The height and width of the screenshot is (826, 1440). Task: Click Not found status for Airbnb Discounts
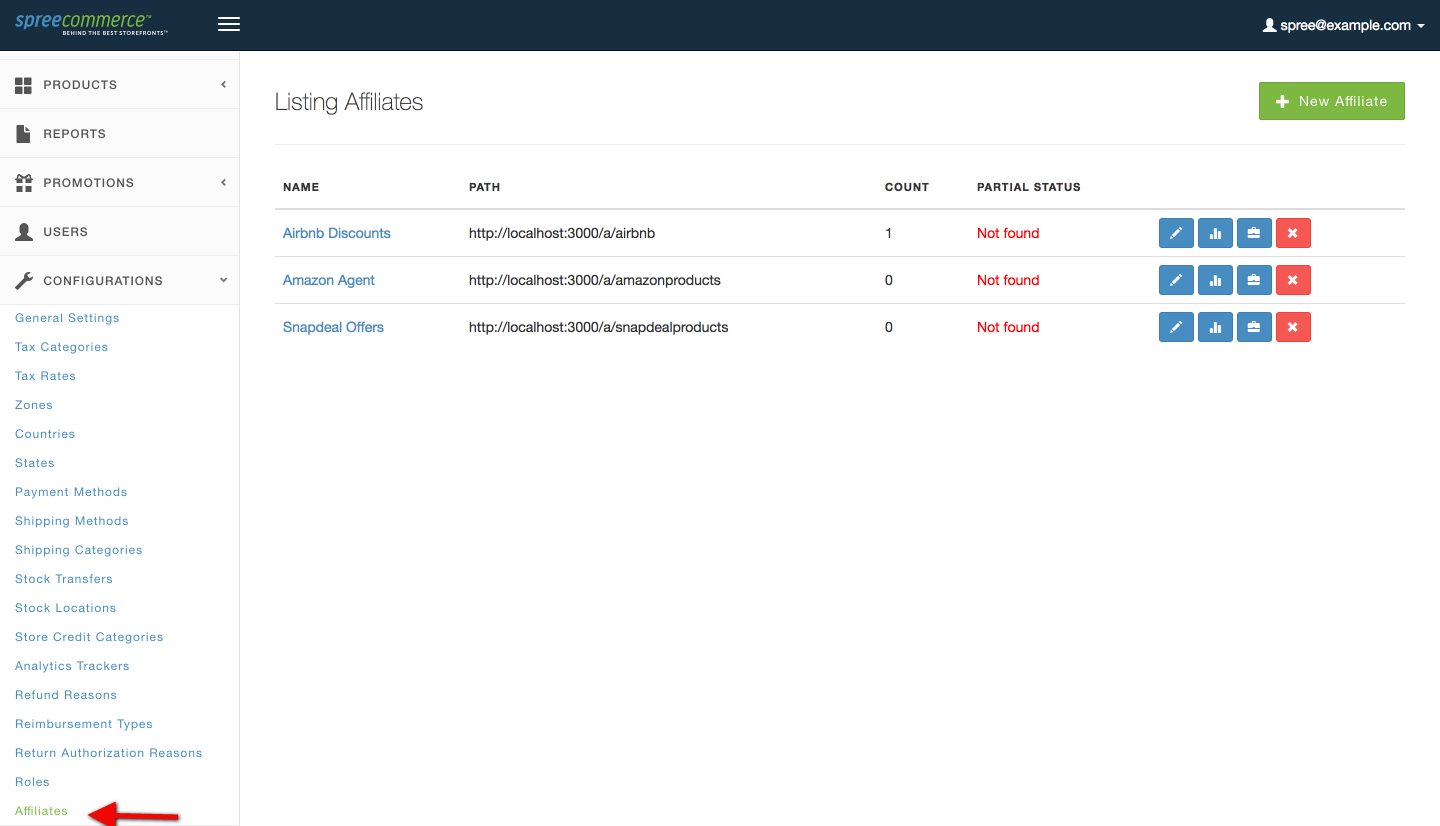1008,233
